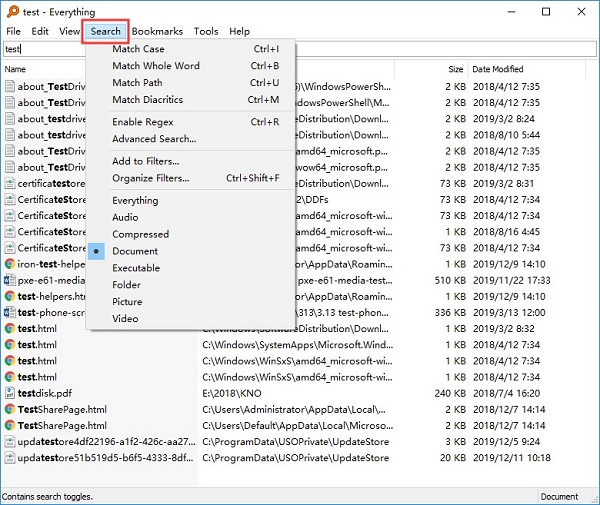
Task: Click Word icon of test-phone-scr file
Action: 10,313
